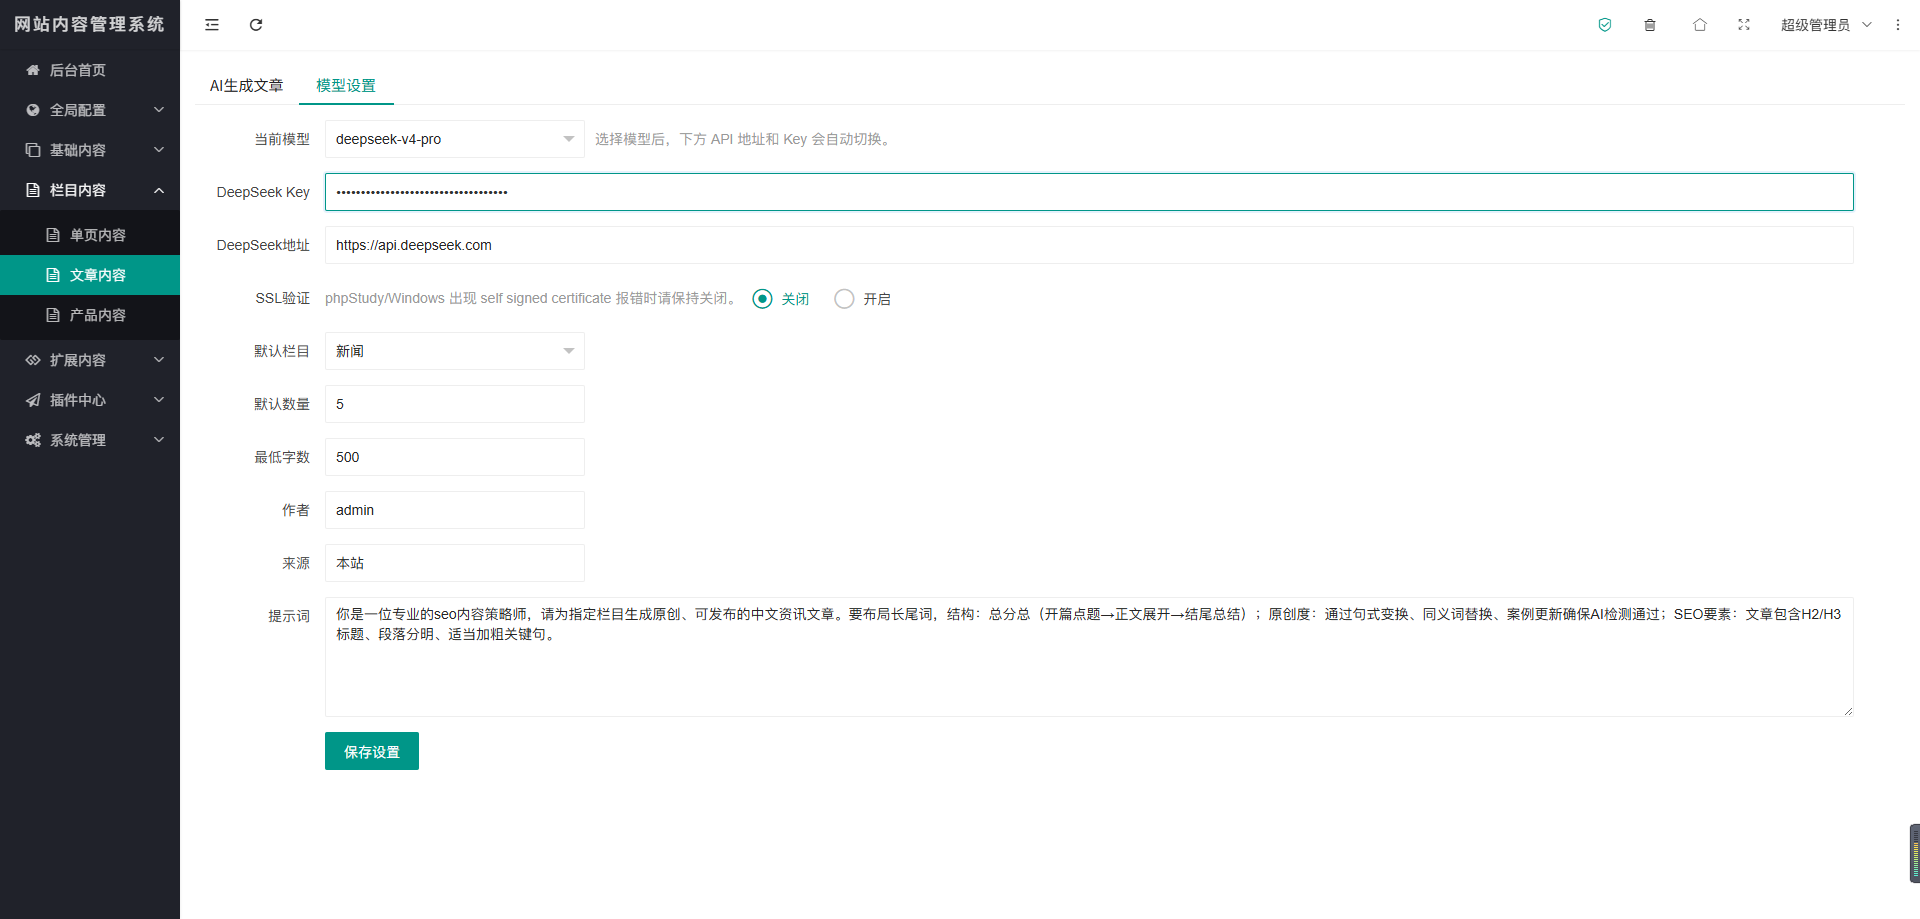Open the 当前模型 deepseek-v4-pro dropdown
Viewport: 1920px width, 919px height.
(455, 139)
